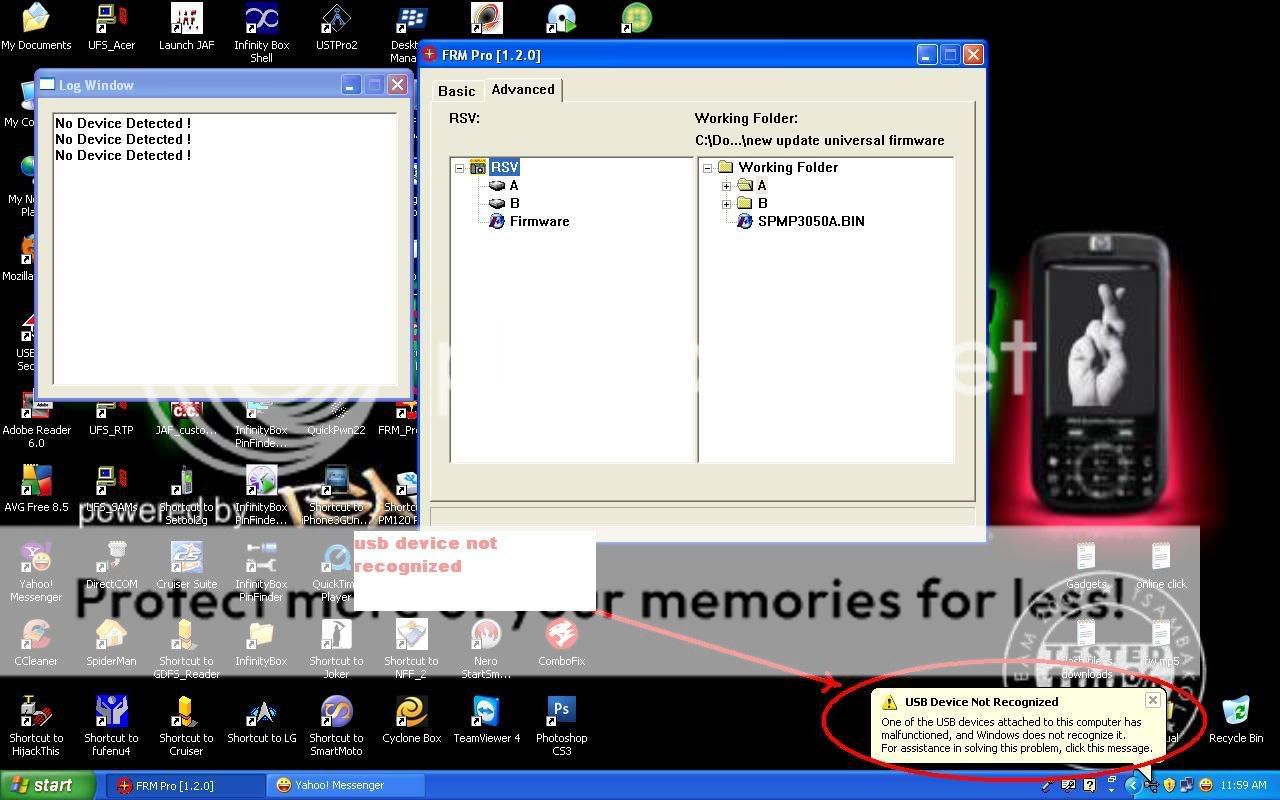The image size is (1280, 800).
Task: Click the network connection tray icon
Action: coord(1186,786)
